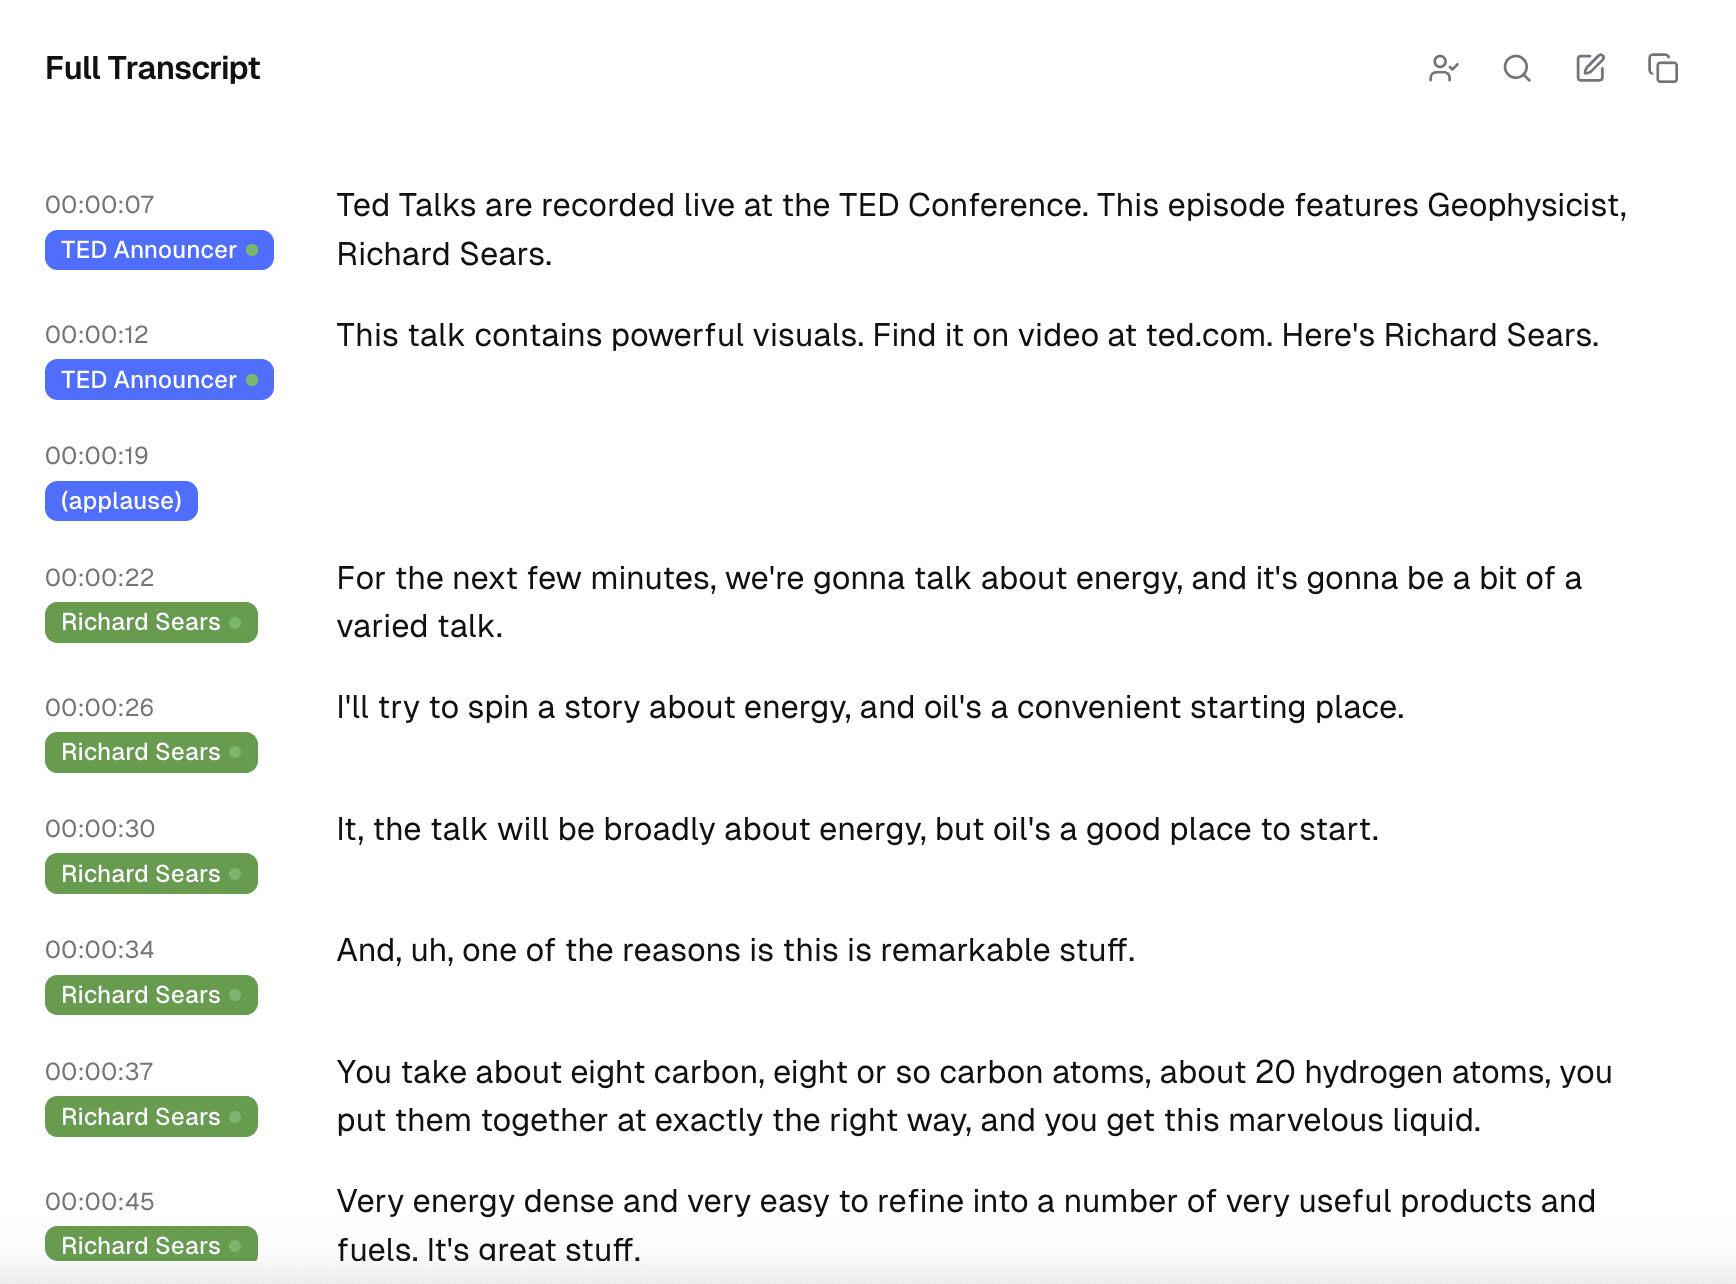Open the speaker verification tool
Image resolution: width=1736 pixels, height=1284 pixels.
(x=1444, y=68)
